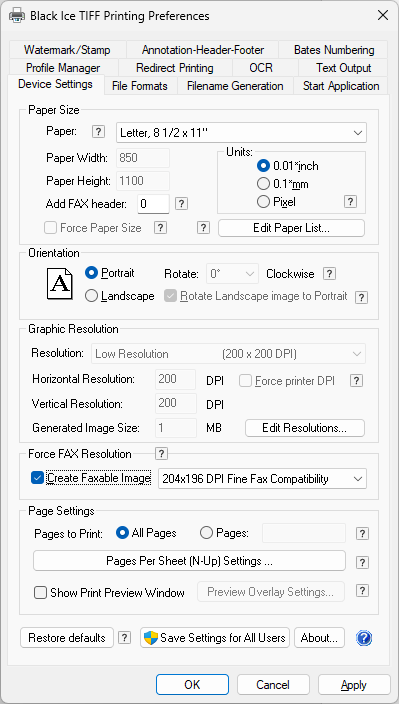Click Restore defaults button
399x704 pixels.
tap(67, 638)
